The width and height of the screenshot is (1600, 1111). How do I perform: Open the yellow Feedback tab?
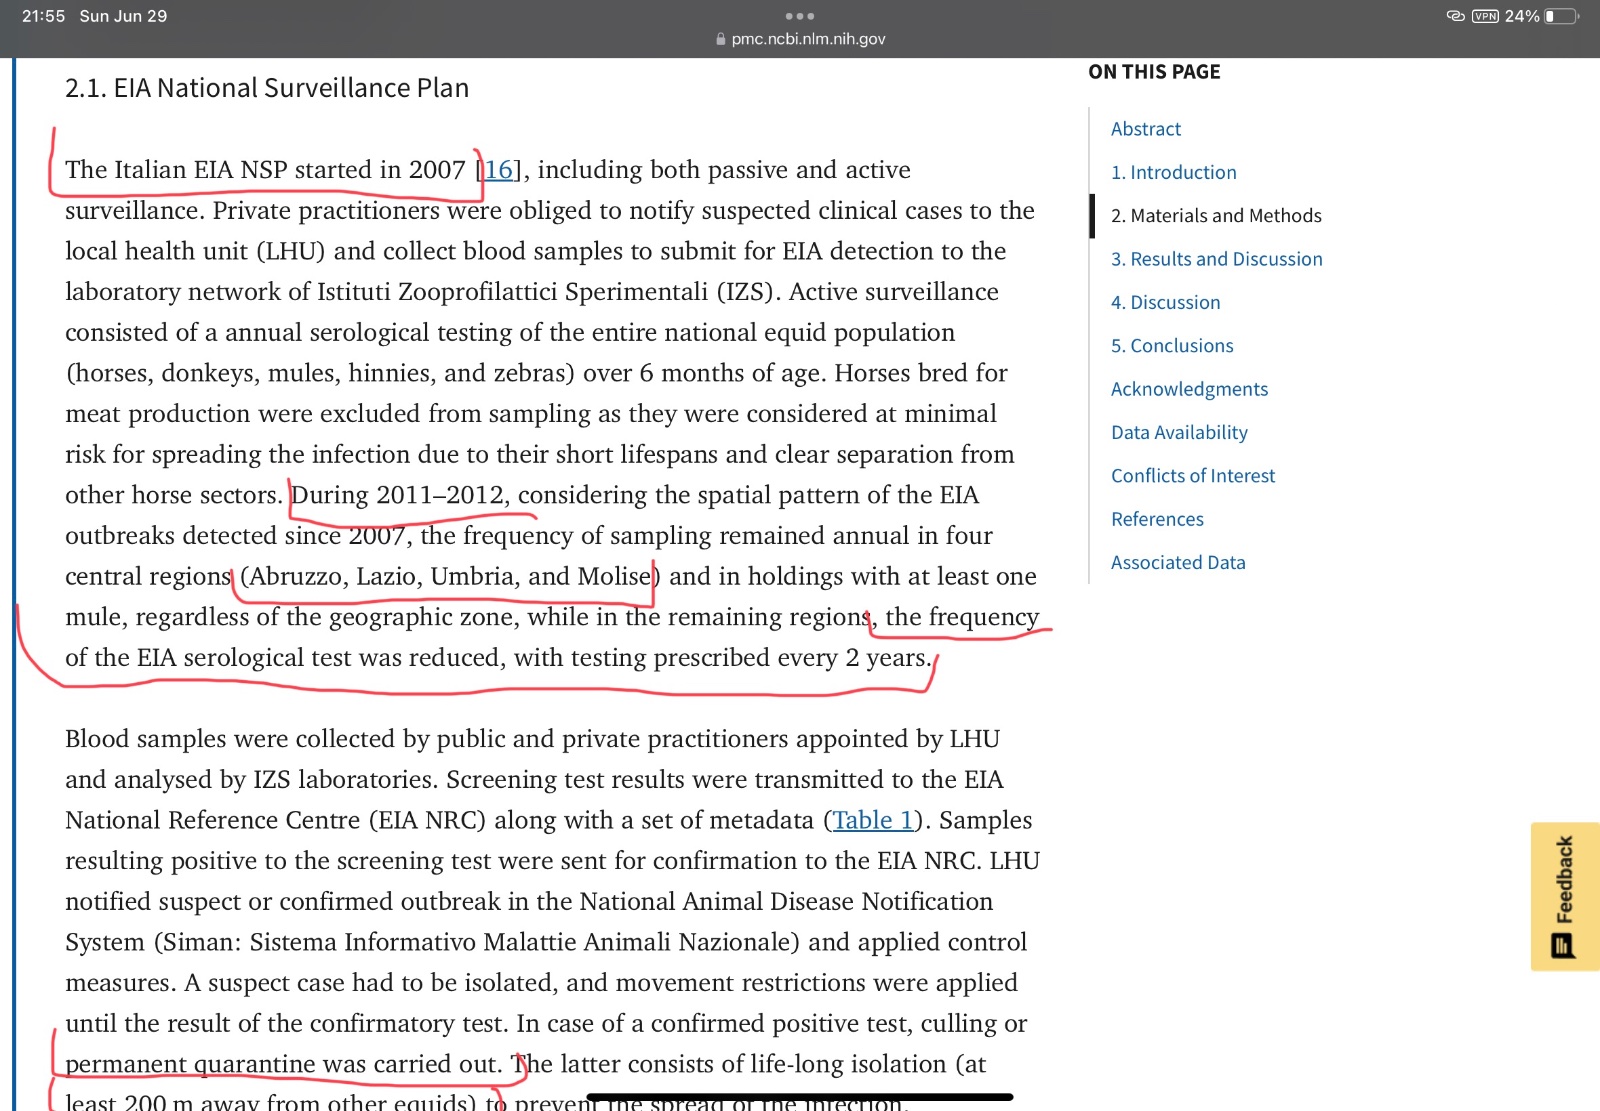[1565, 896]
